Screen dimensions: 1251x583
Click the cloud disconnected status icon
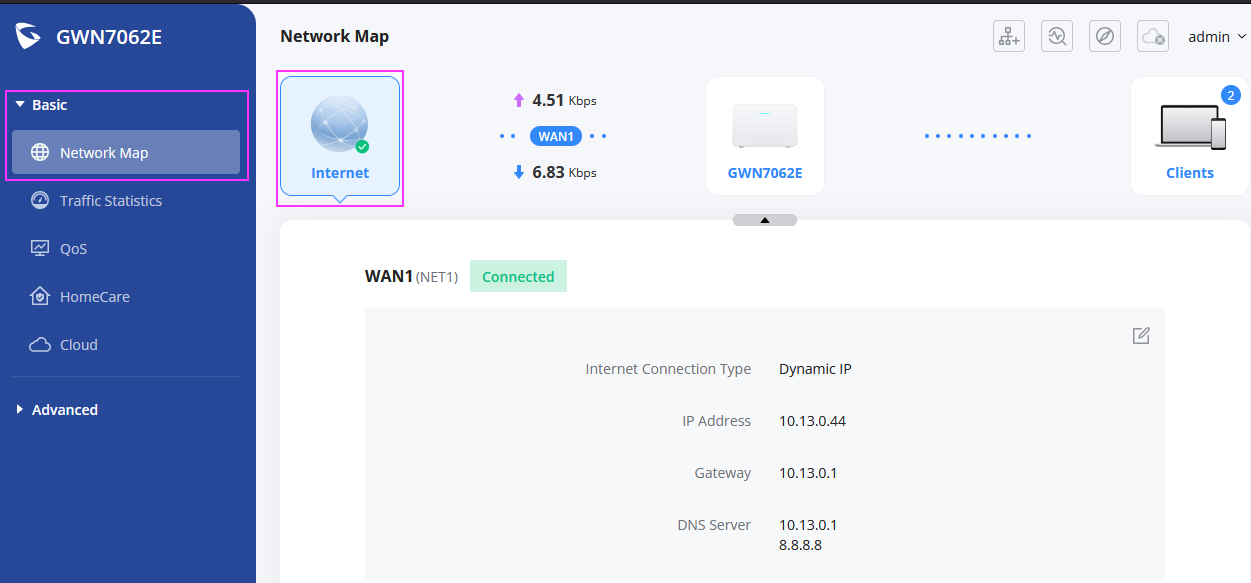pyautogui.click(x=1153, y=37)
